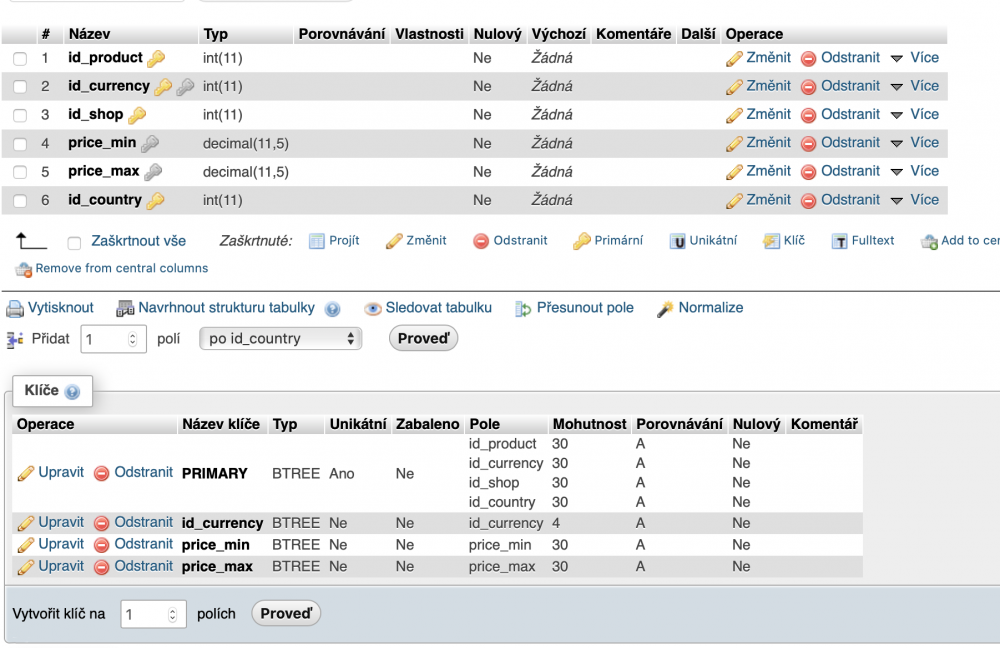The image size is (1000, 648).
Task: Click the Projít icon for checked columns
Action: pyautogui.click(x=318, y=240)
